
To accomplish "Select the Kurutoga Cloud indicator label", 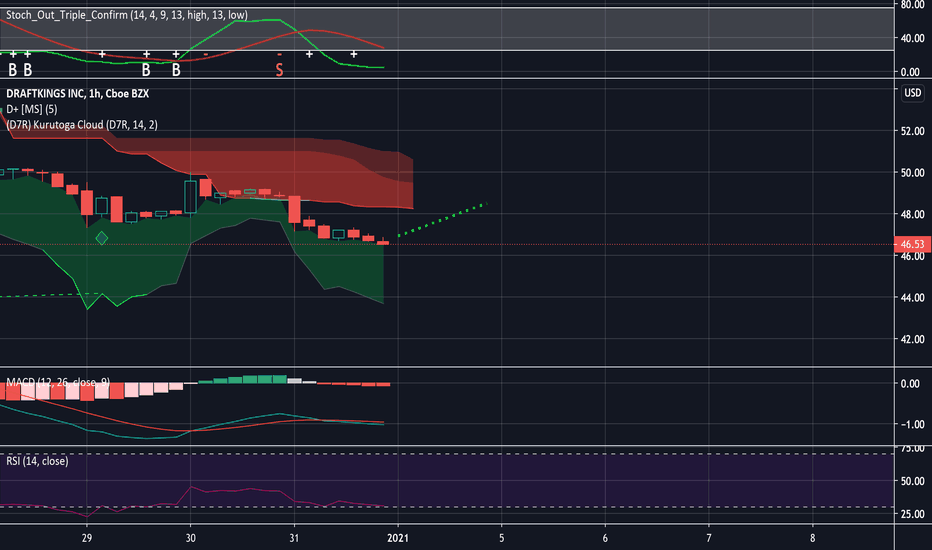I will 82,124.
